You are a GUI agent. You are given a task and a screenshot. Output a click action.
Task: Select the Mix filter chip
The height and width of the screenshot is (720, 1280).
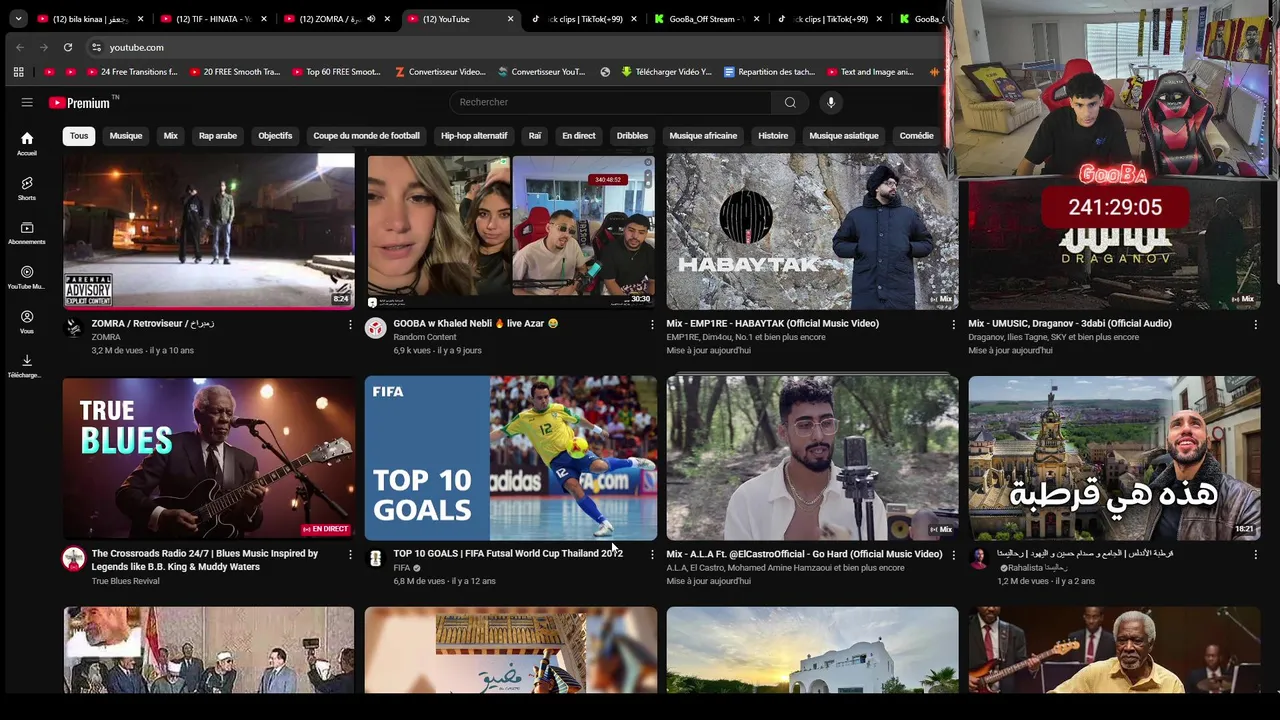click(x=171, y=136)
